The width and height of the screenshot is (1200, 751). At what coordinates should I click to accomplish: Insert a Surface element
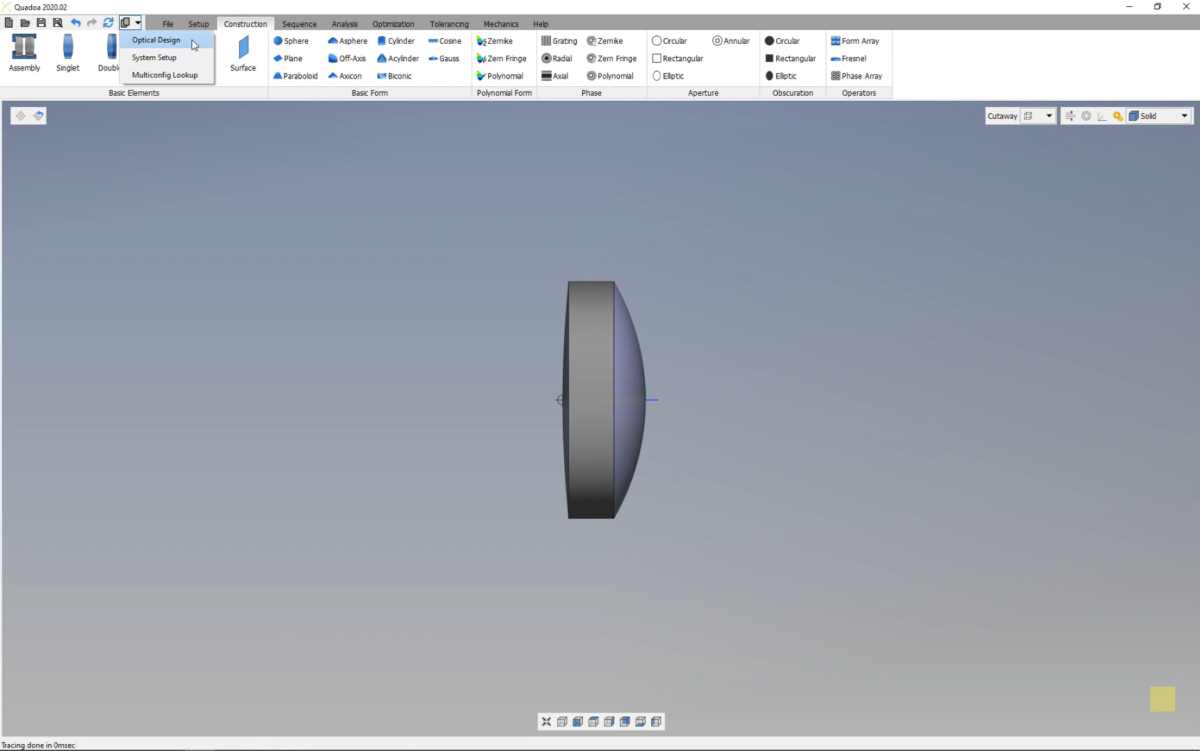point(243,54)
